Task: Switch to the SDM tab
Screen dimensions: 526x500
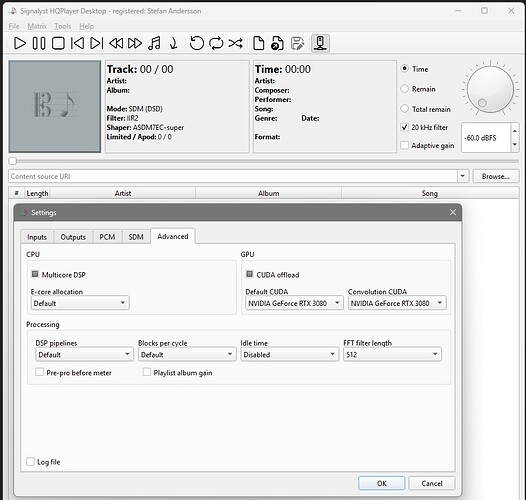Action: coord(136,237)
